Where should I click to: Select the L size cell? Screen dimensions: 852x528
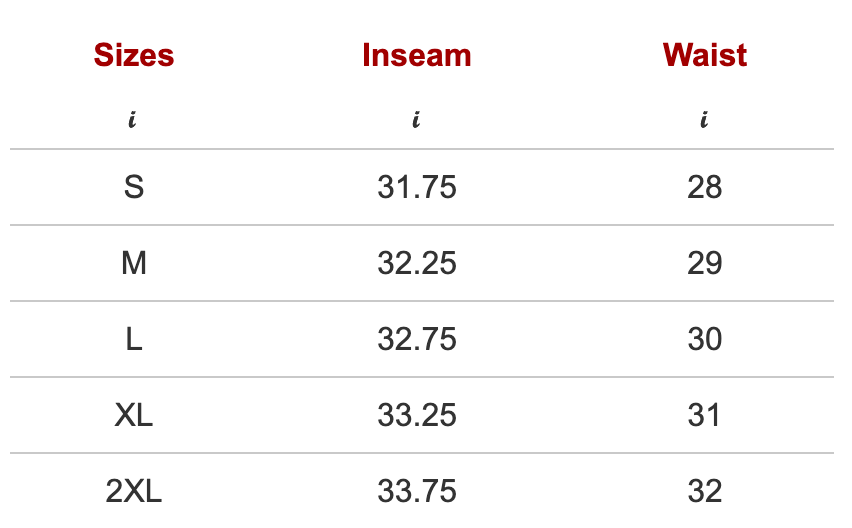[134, 339]
